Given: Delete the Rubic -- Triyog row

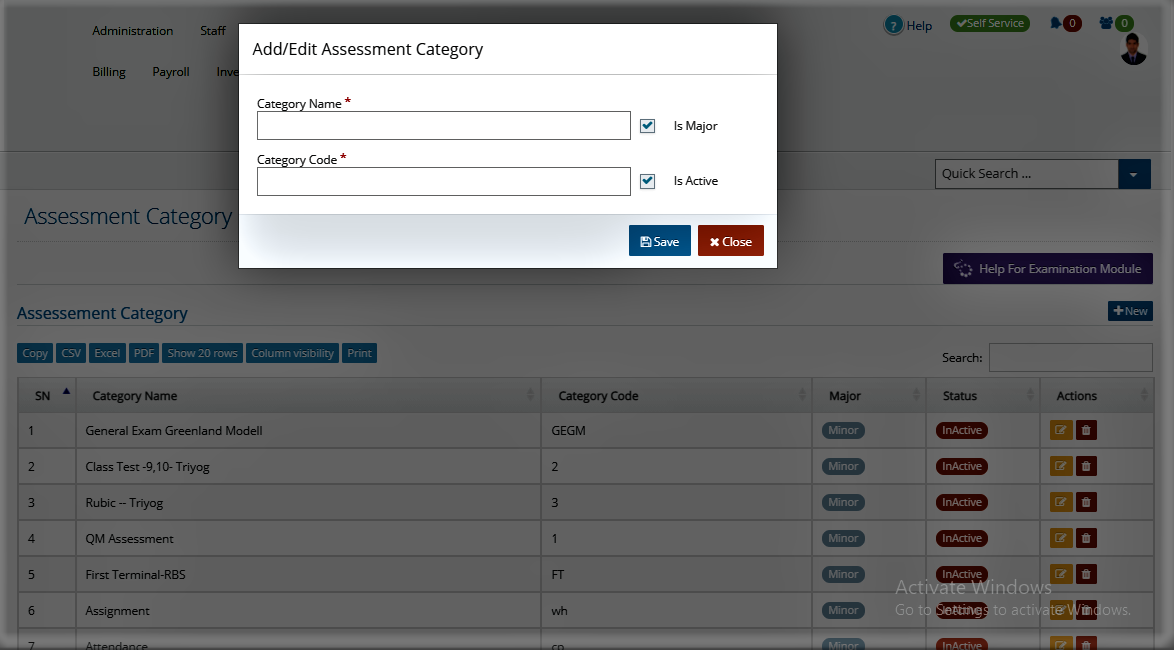Looking at the screenshot, I should [x=1086, y=502].
